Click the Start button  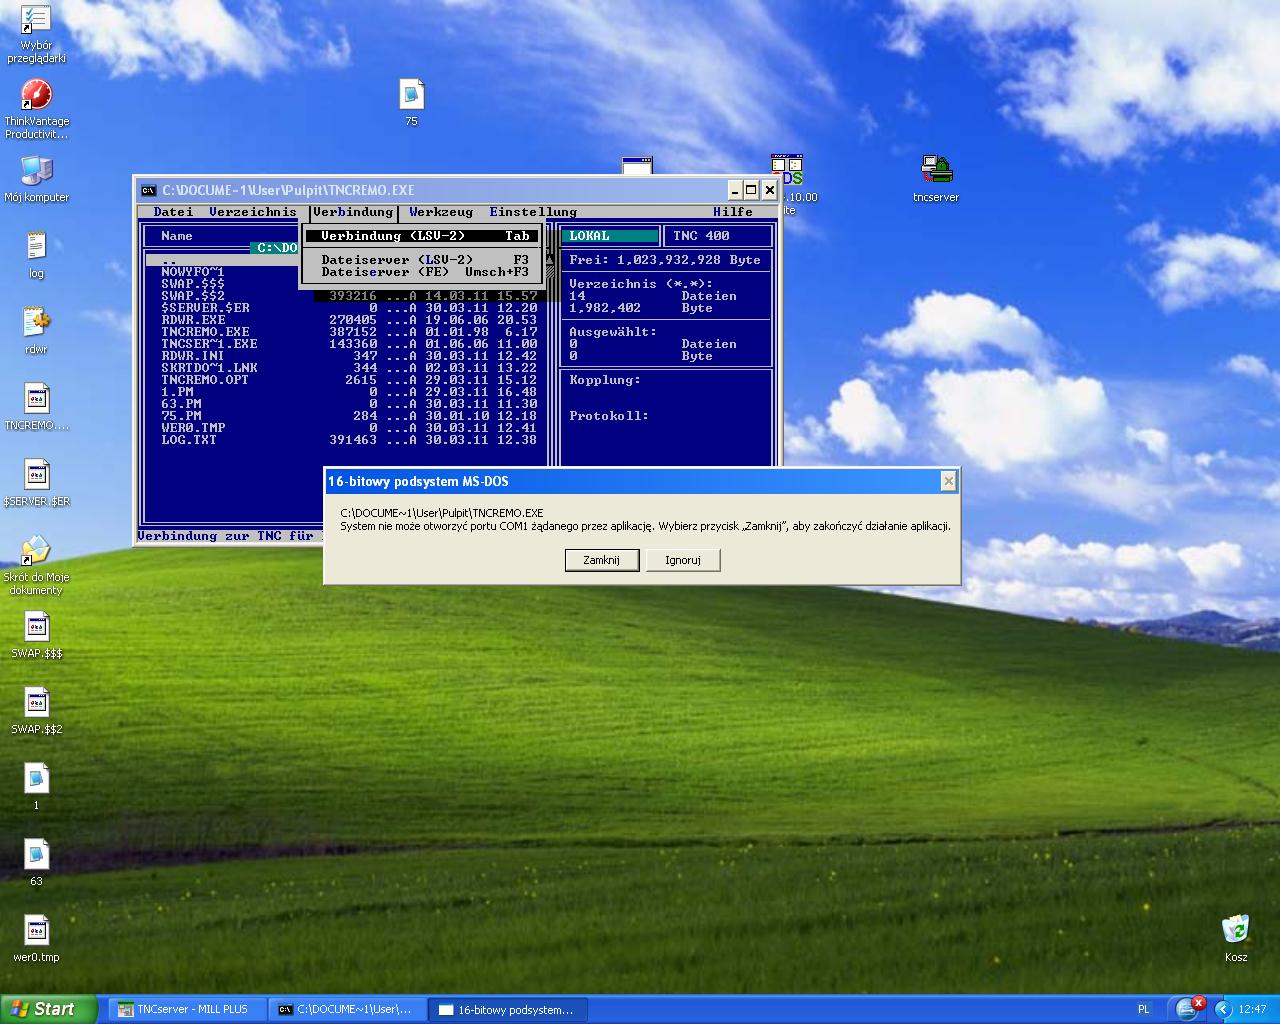[x=48, y=1009]
